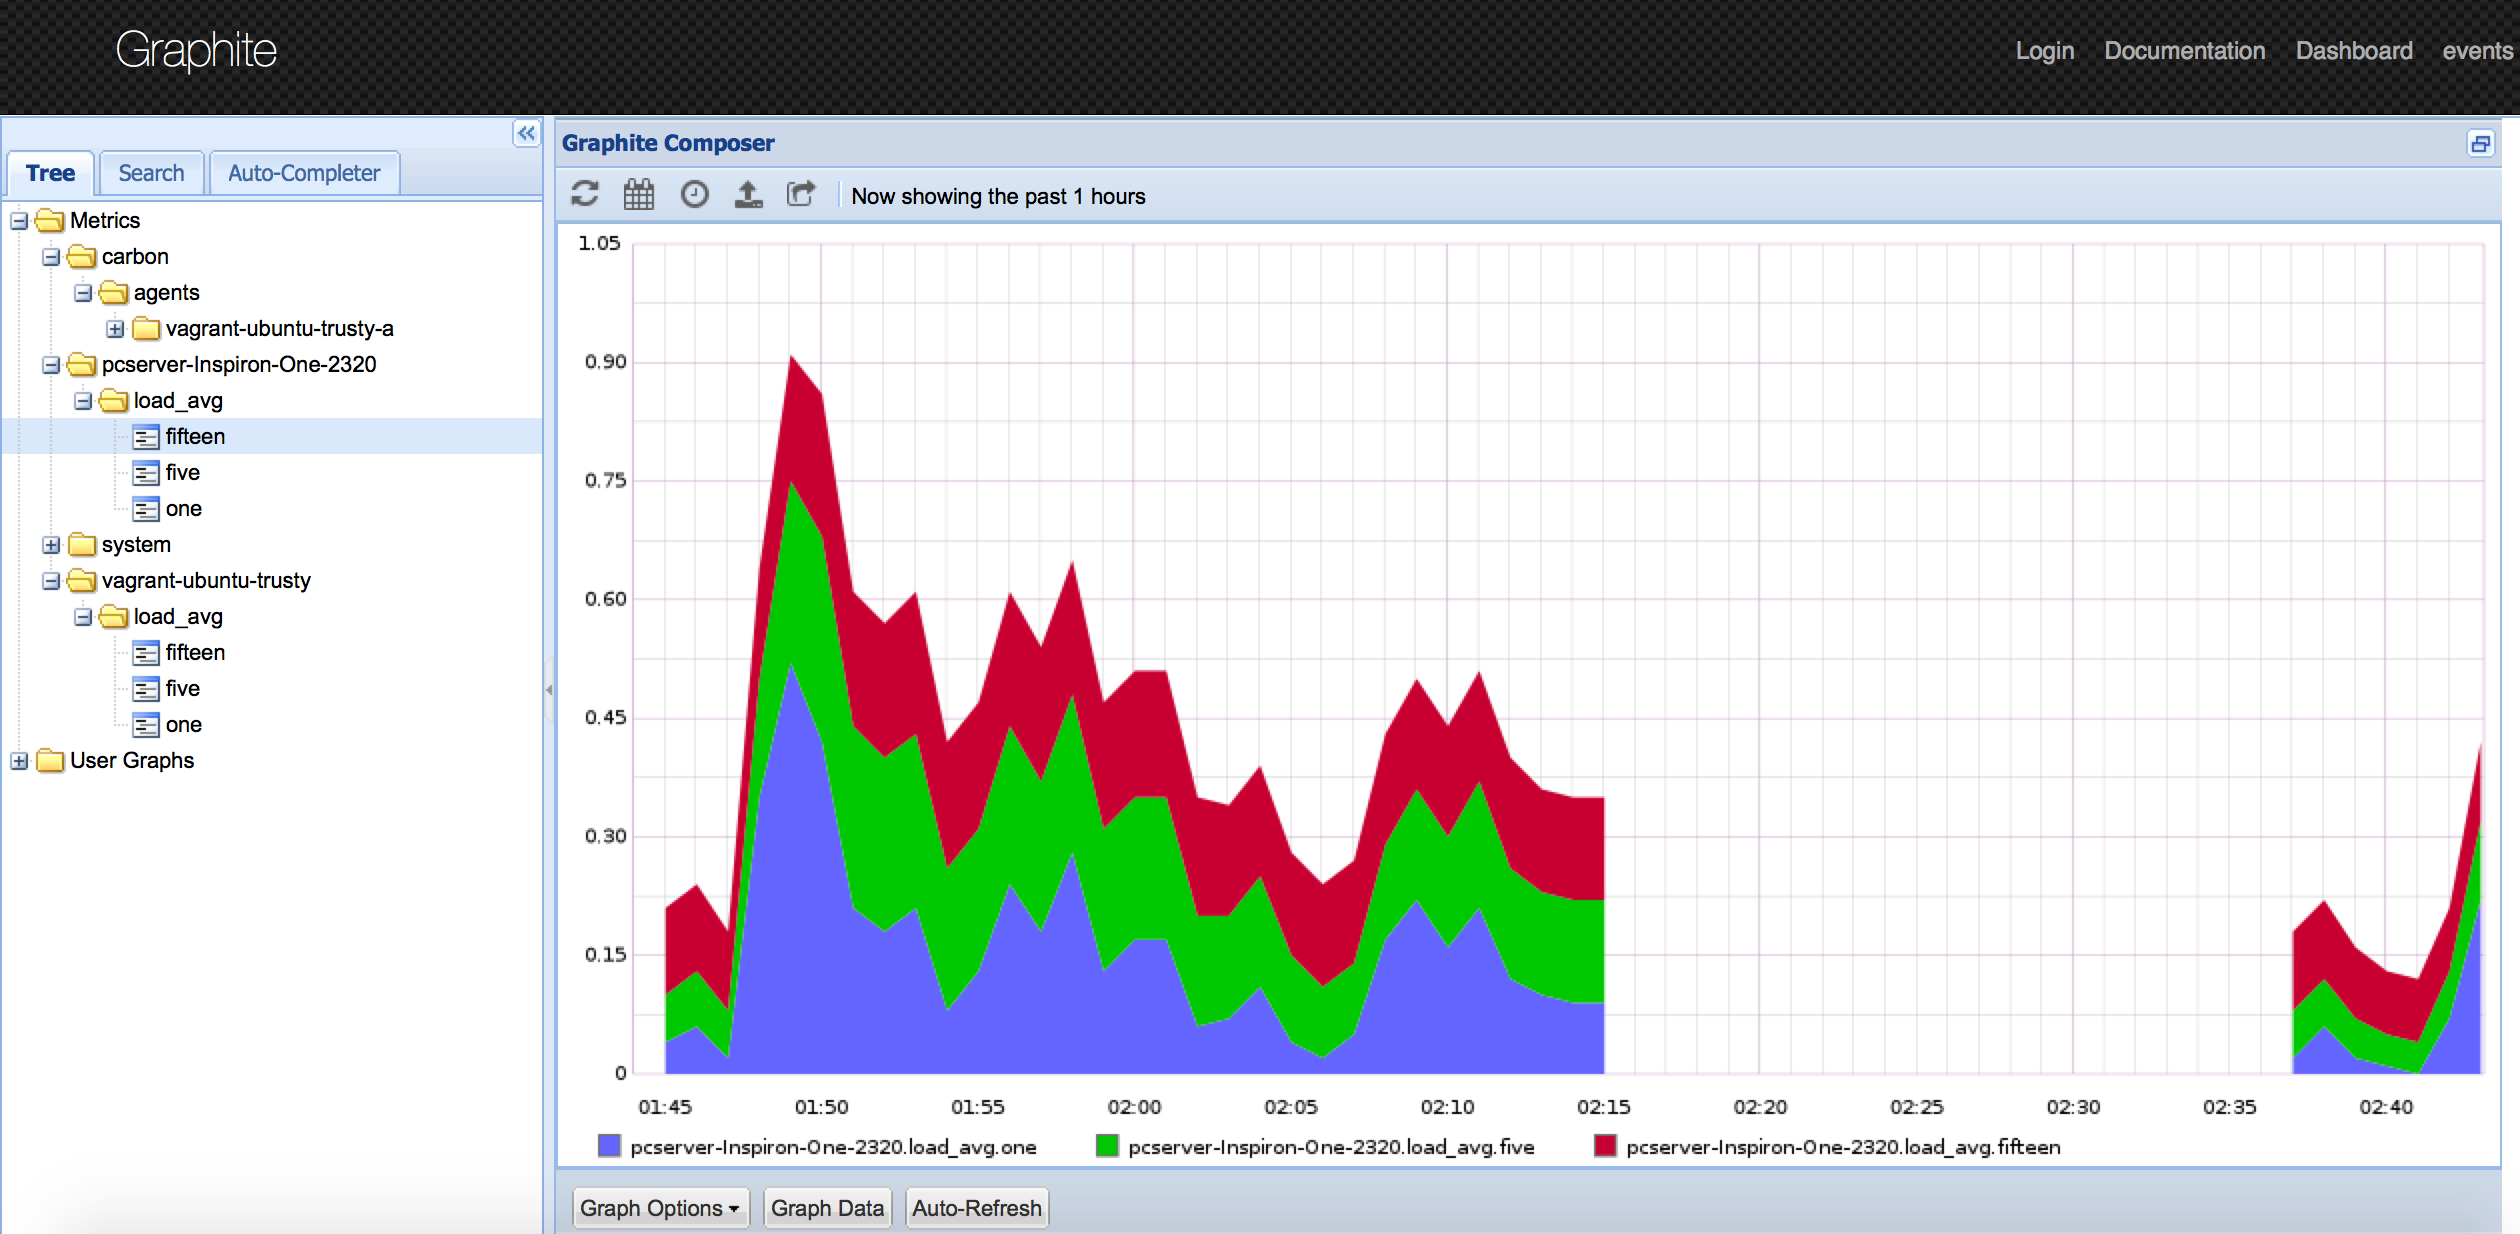
Task: Click the save/upload graph icon
Action: 748,194
